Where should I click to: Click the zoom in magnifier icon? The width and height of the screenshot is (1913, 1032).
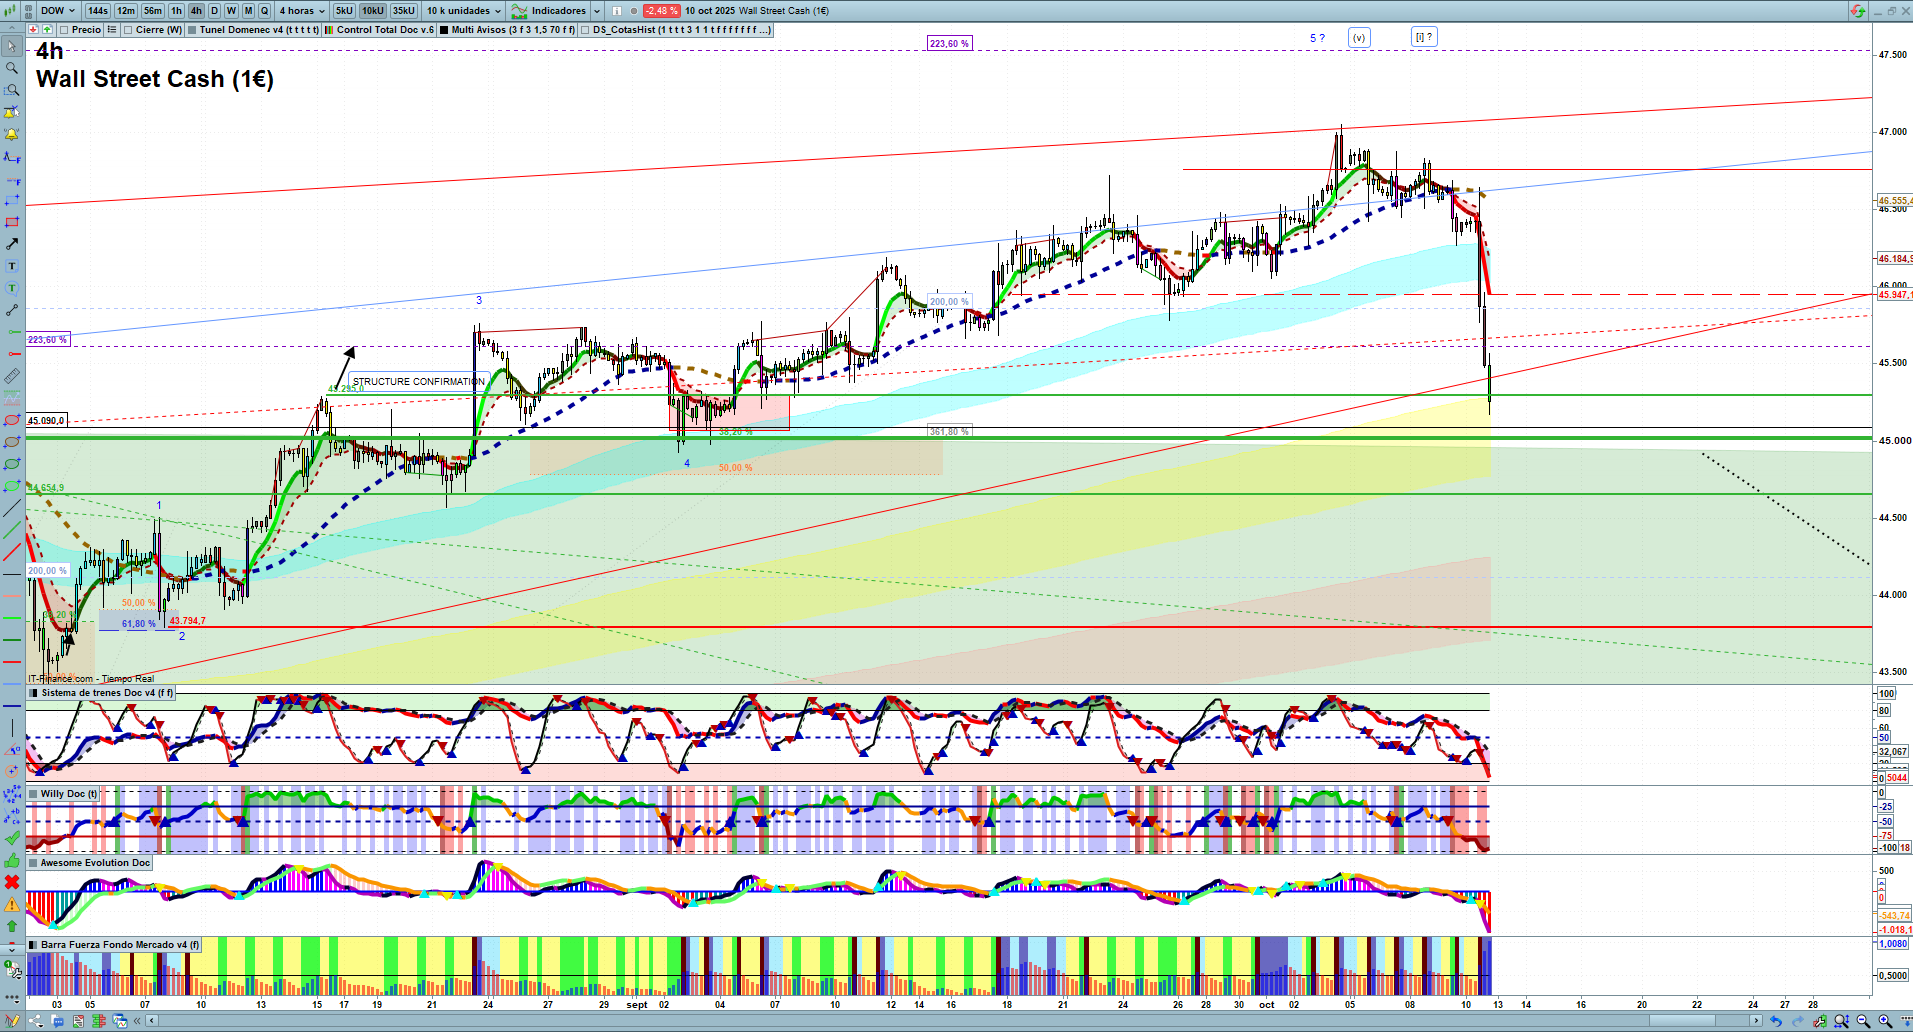point(1885,1021)
